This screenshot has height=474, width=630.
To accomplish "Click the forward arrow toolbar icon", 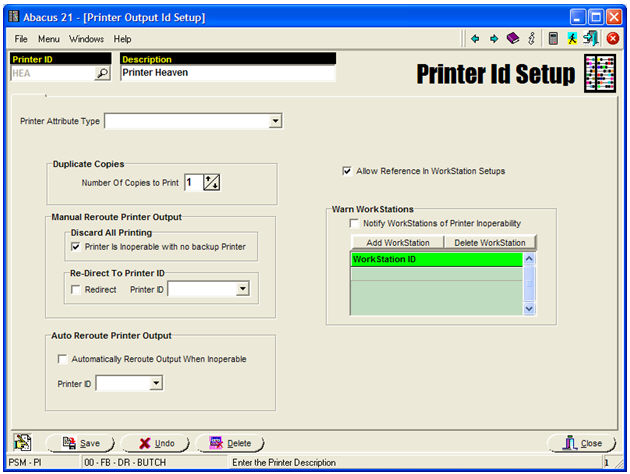I will 493,38.
